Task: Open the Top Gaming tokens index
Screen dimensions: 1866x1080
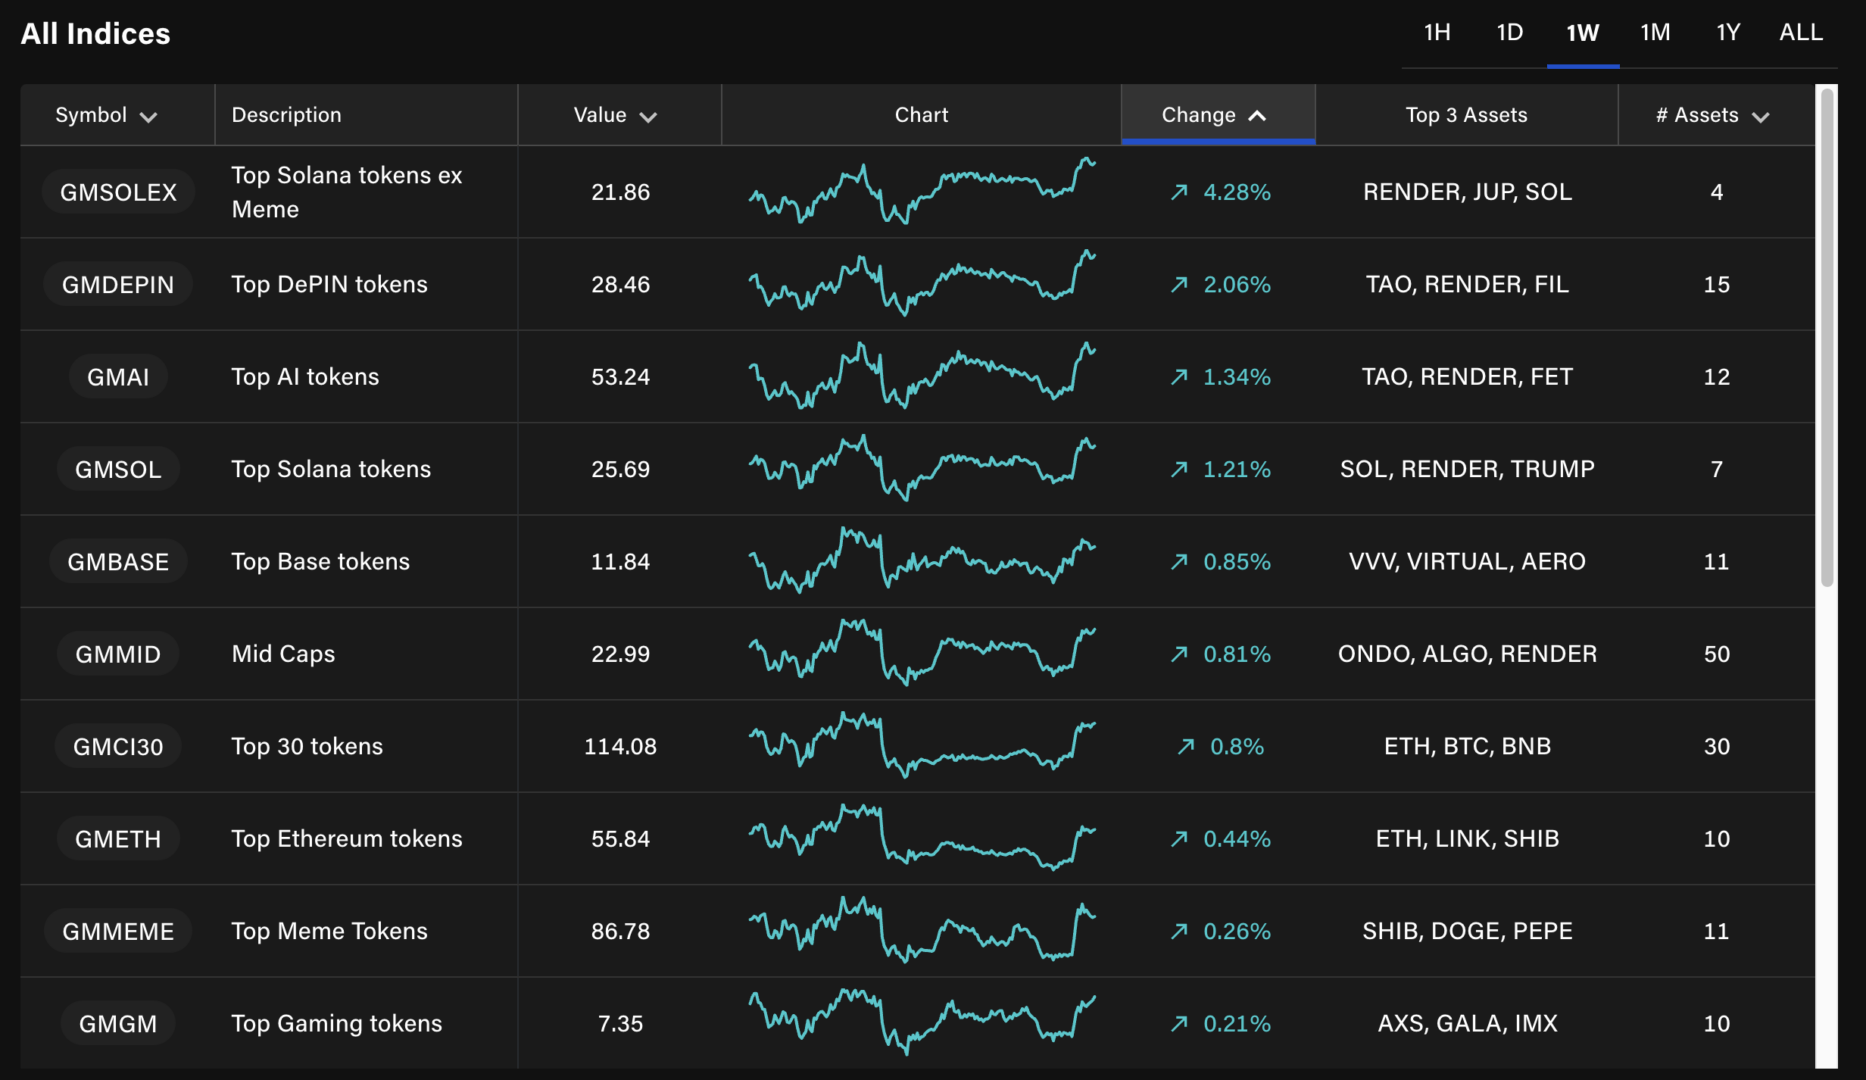Action: pyautogui.click(x=336, y=1024)
